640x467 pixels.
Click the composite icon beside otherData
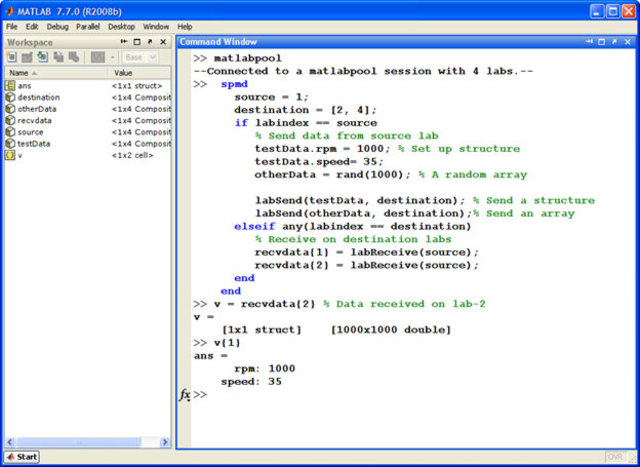pyautogui.click(x=10, y=109)
